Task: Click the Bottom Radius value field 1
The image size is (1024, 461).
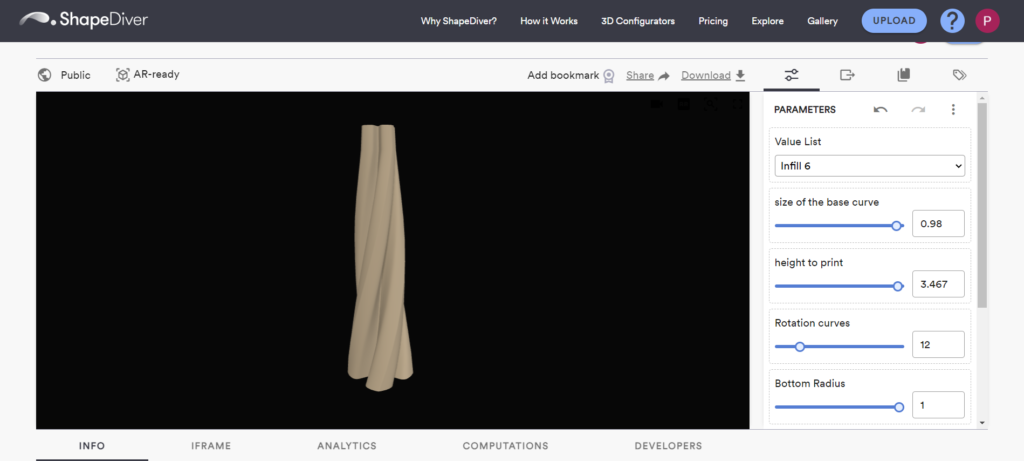Action: [x=938, y=405]
